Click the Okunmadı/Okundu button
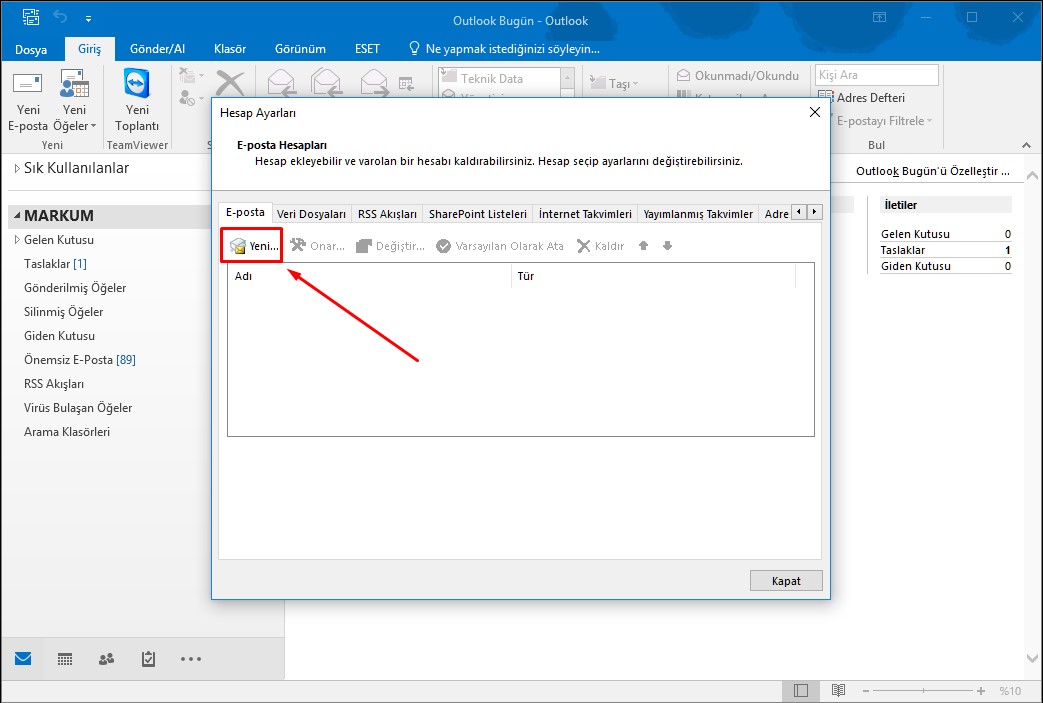Screen dimensions: 1043x703 coord(738,76)
